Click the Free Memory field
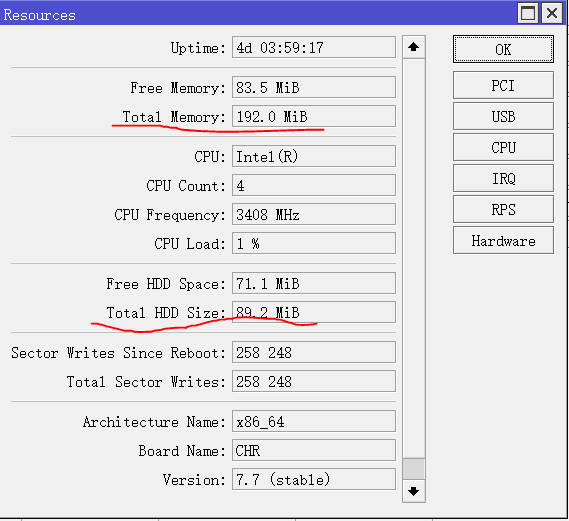This screenshot has height=521, width=569. click(314, 87)
